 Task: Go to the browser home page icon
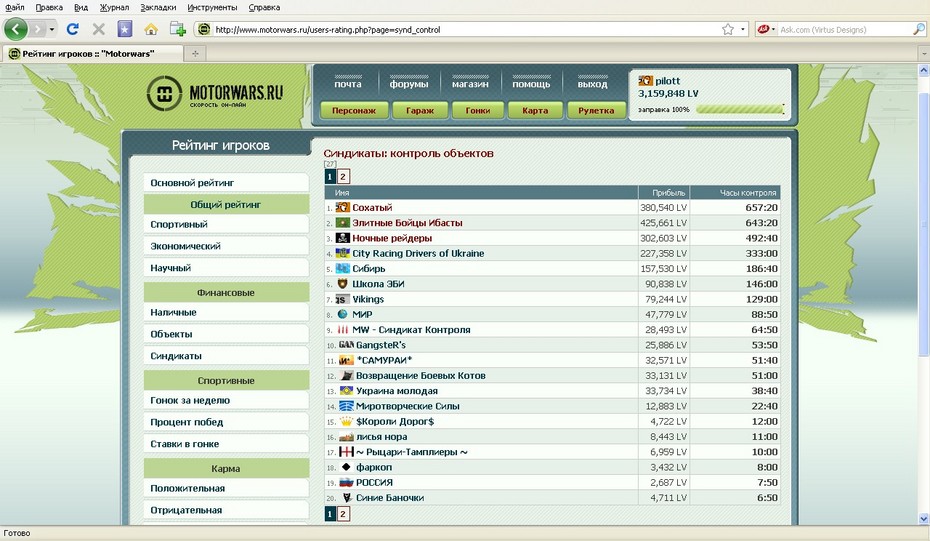pyautogui.click(x=151, y=29)
